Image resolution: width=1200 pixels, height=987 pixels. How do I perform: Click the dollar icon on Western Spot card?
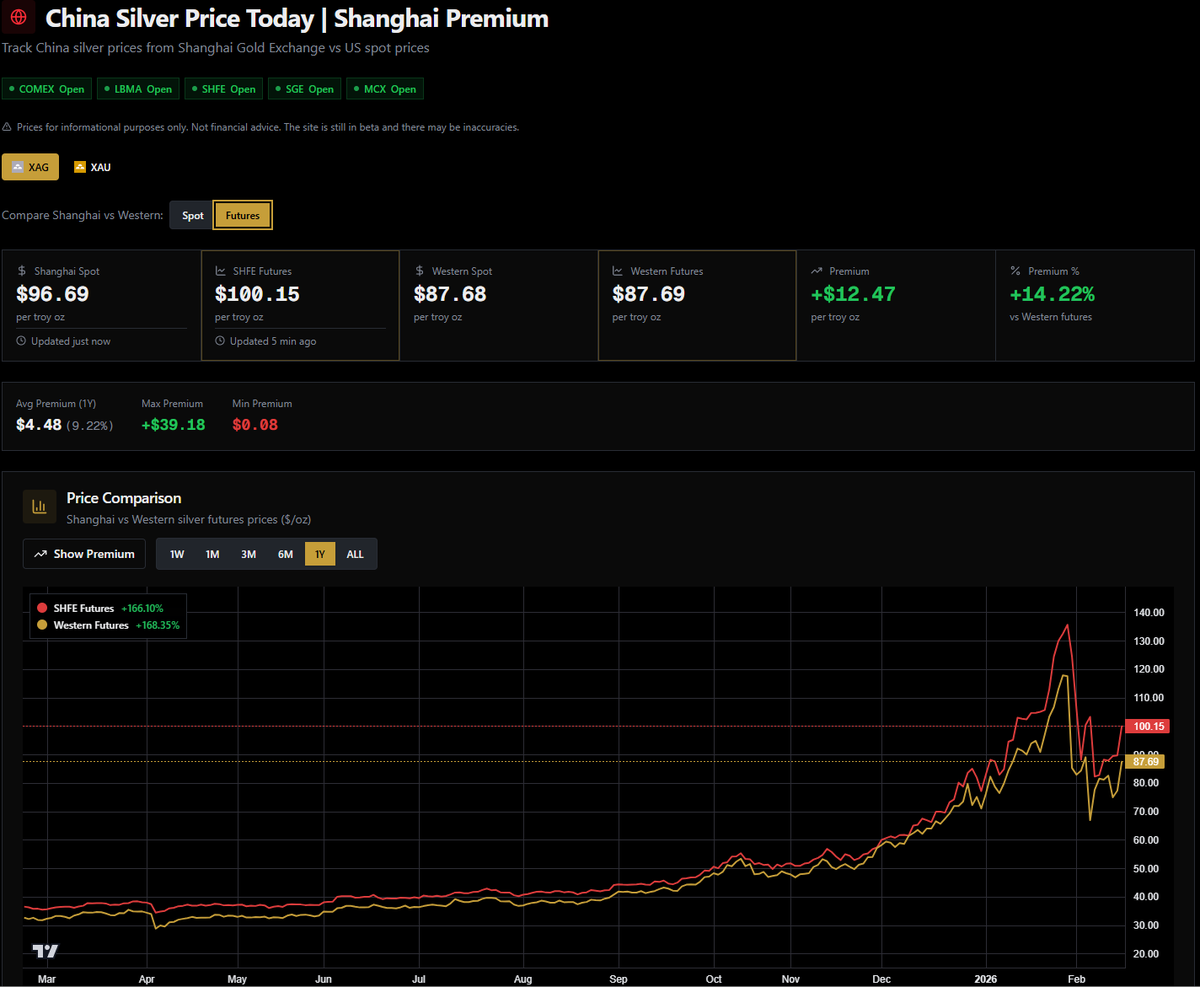point(420,271)
